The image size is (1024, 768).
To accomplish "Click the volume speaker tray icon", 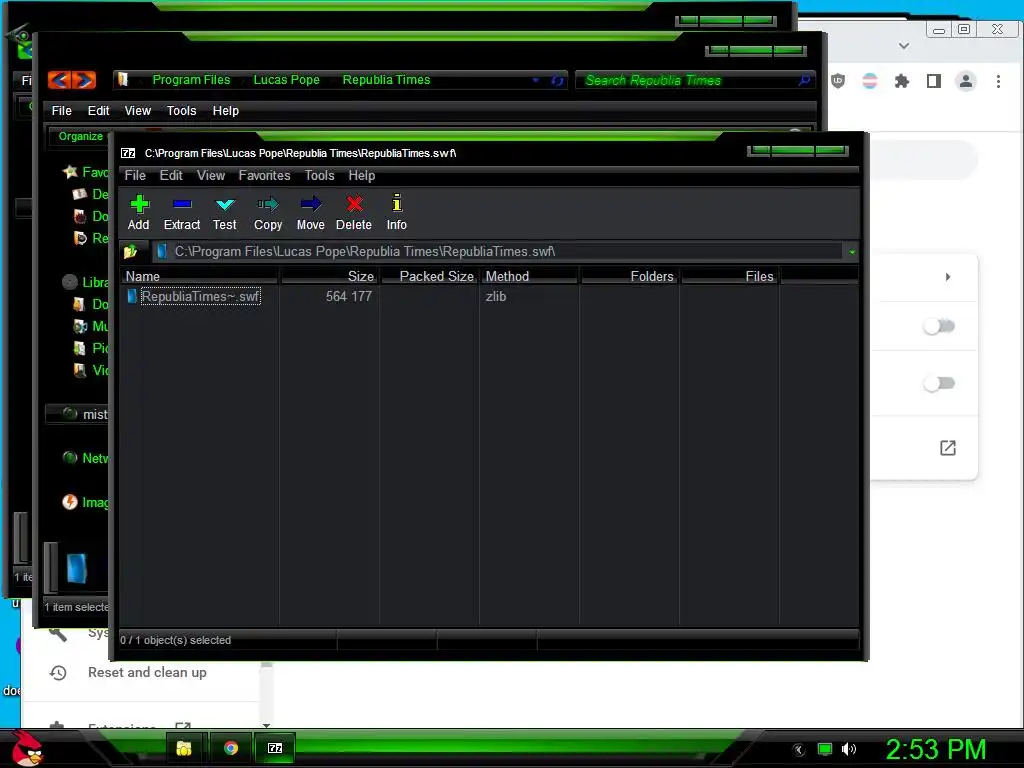I will tap(848, 749).
